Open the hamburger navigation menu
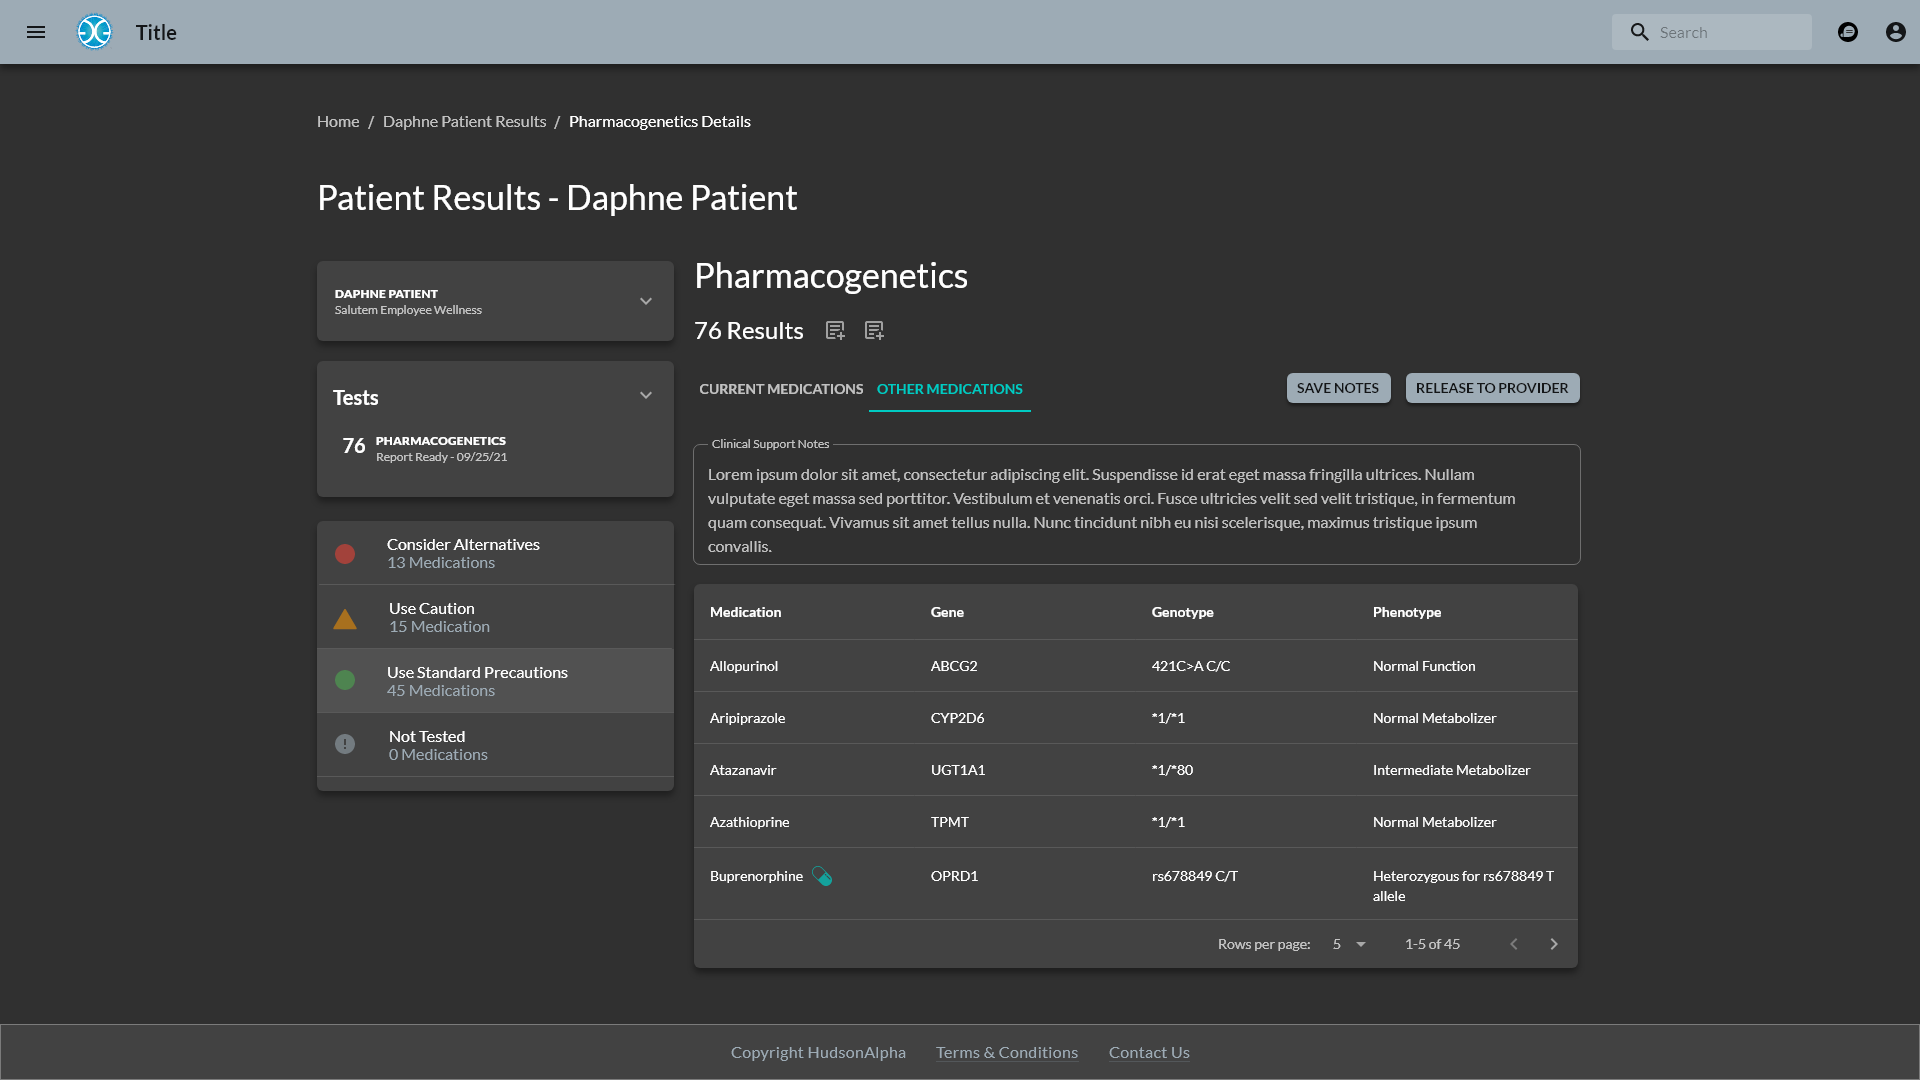Viewport: 1920px width, 1080px height. point(36,32)
